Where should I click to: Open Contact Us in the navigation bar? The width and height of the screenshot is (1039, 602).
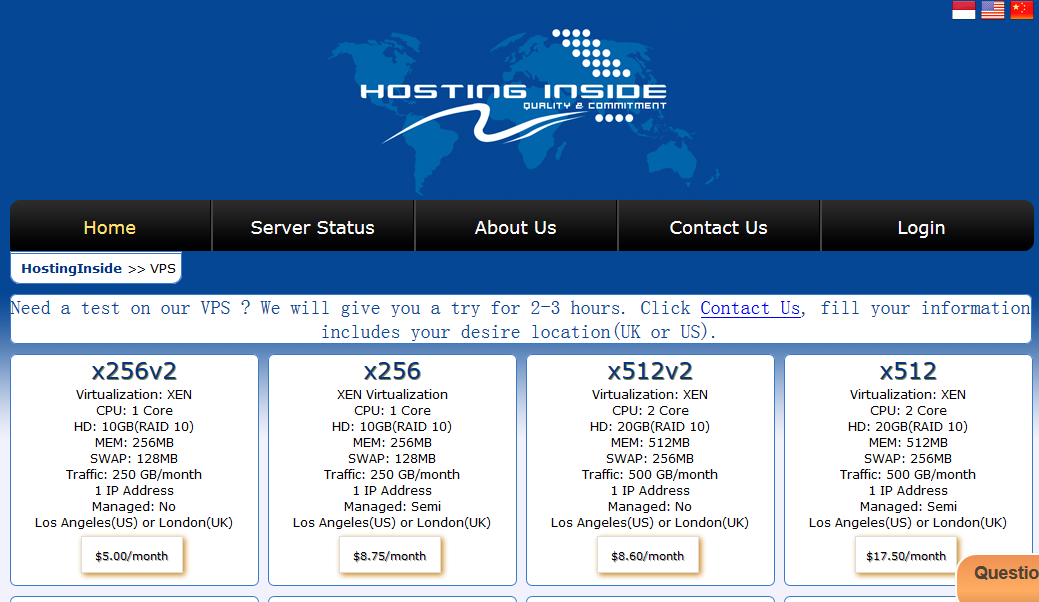[x=718, y=227]
